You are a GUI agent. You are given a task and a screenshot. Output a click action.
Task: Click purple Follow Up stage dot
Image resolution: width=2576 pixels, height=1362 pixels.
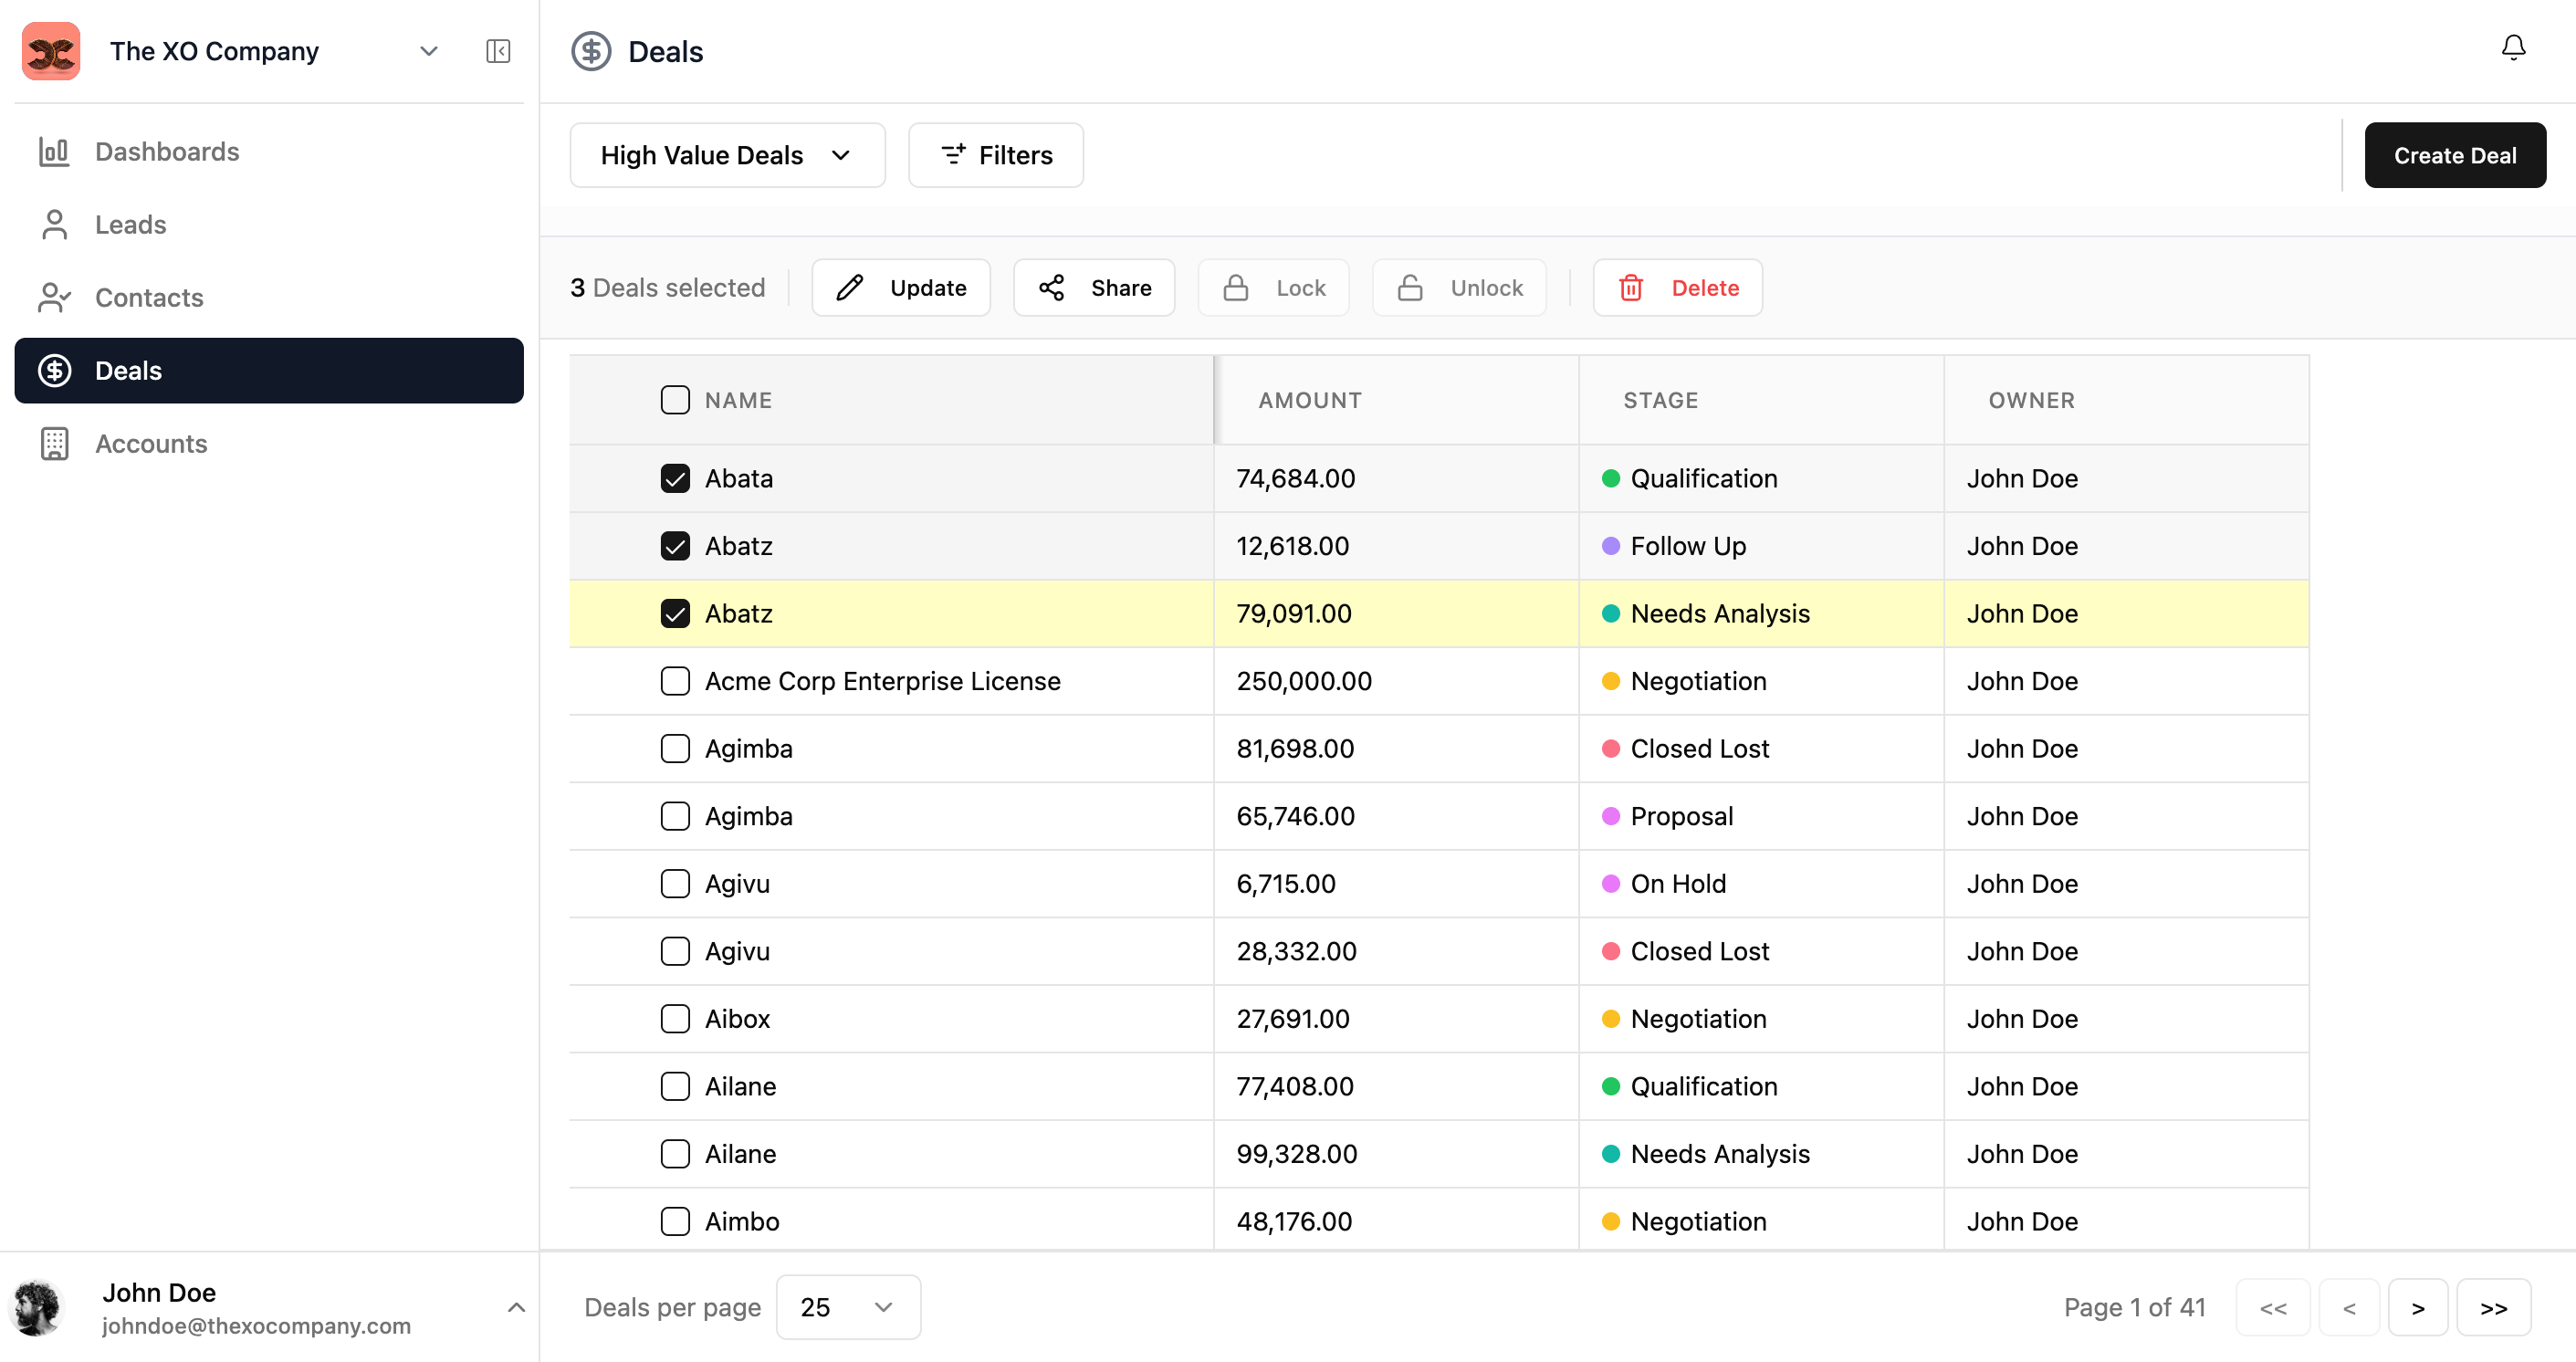[1610, 546]
